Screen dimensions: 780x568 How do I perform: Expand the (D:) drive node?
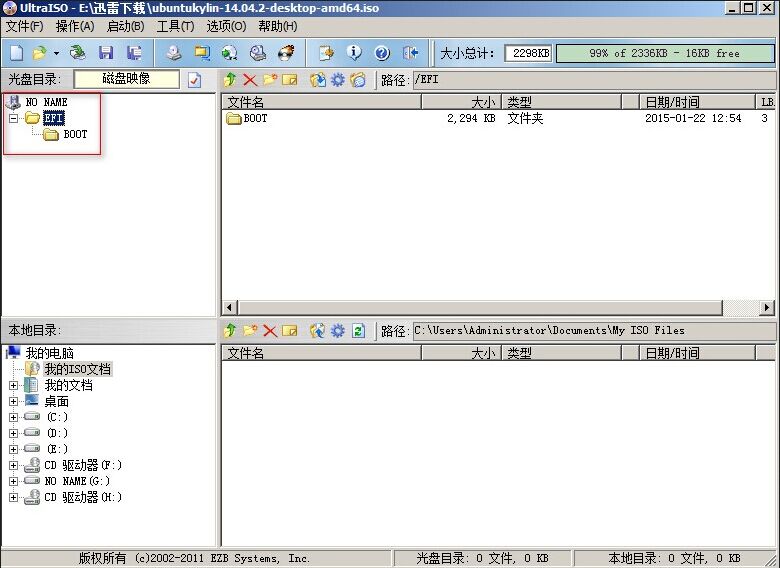coord(13,433)
